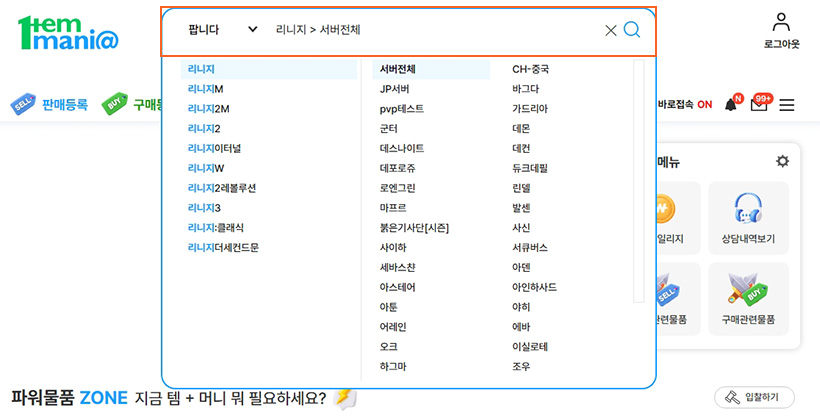Open the mail inbox icon with 99+ badge
Screen dimensions: 820x418
pyautogui.click(x=759, y=105)
